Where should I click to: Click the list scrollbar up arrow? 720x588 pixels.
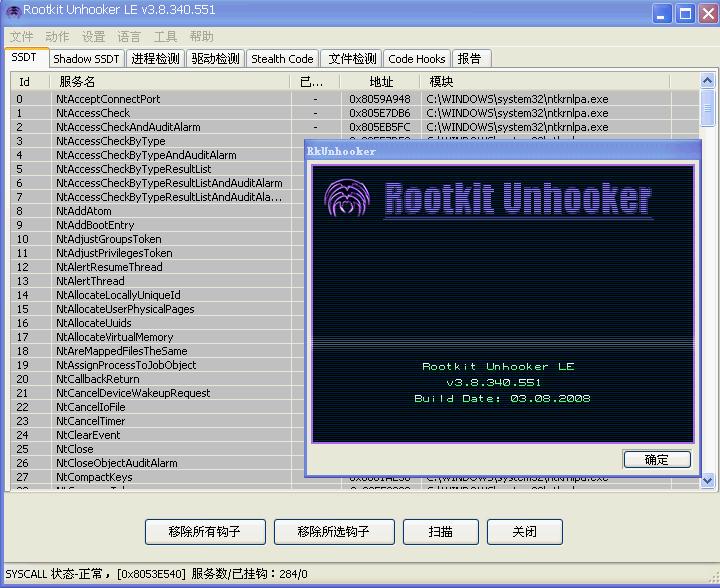[708, 81]
